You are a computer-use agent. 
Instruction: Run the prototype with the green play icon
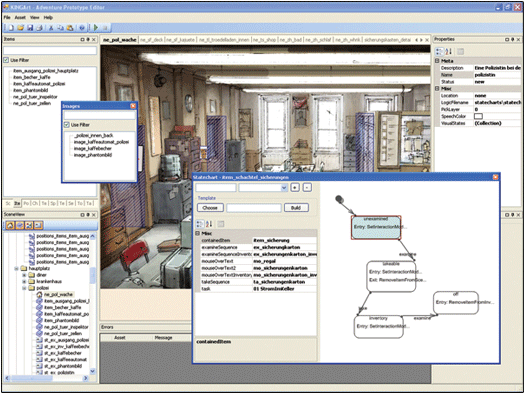click(x=96, y=28)
